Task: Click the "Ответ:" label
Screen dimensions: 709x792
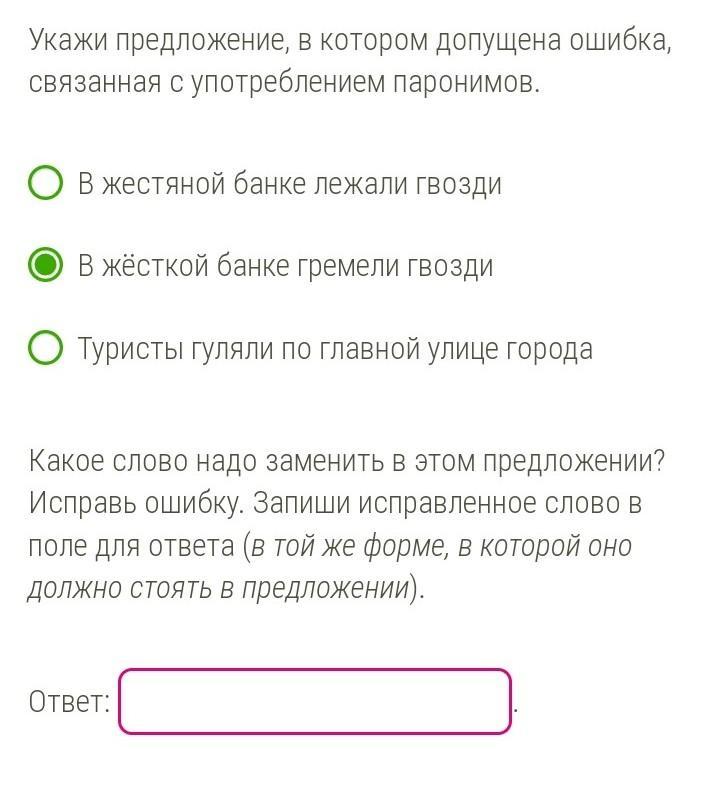Action: tap(69, 702)
